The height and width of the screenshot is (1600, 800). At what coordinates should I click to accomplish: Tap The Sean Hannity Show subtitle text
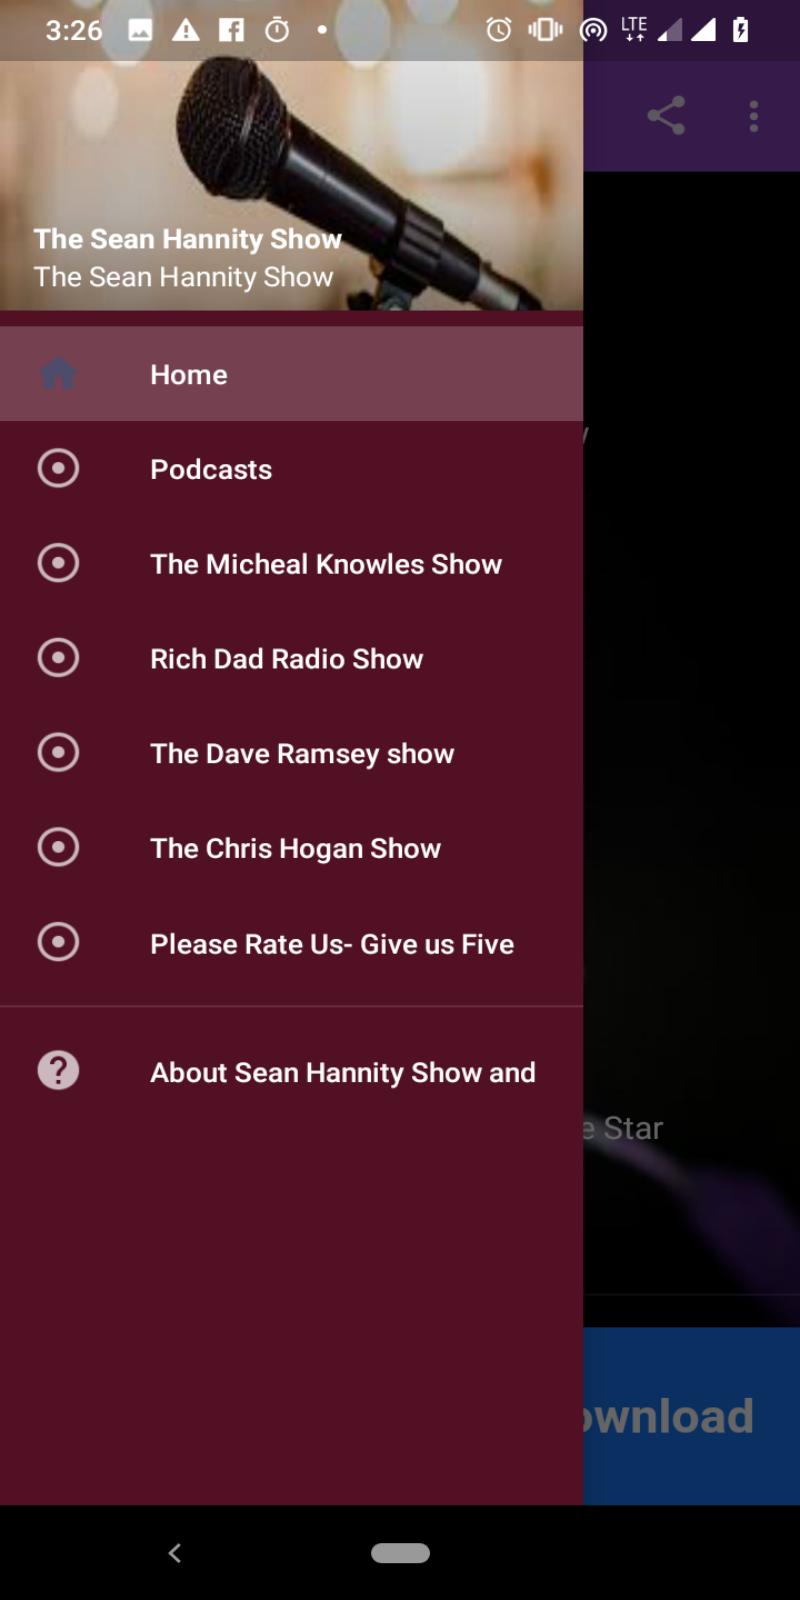pyautogui.click(x=184, y=277)
